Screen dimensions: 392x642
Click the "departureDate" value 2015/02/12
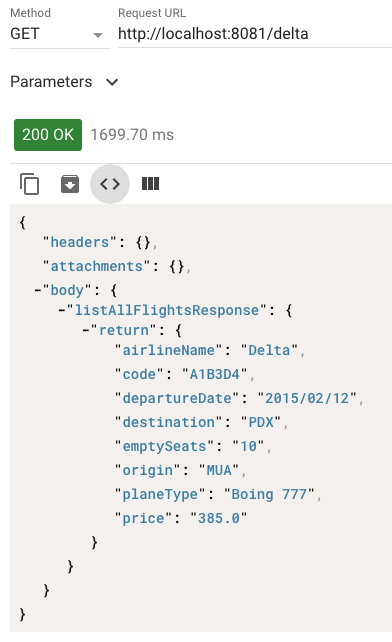[x=307, y=398]
